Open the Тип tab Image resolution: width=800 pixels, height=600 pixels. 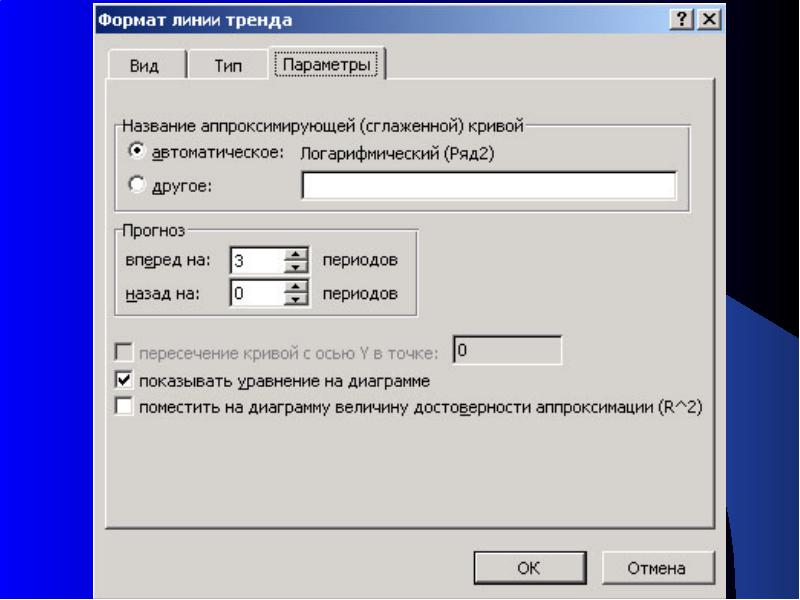(228, 65)
